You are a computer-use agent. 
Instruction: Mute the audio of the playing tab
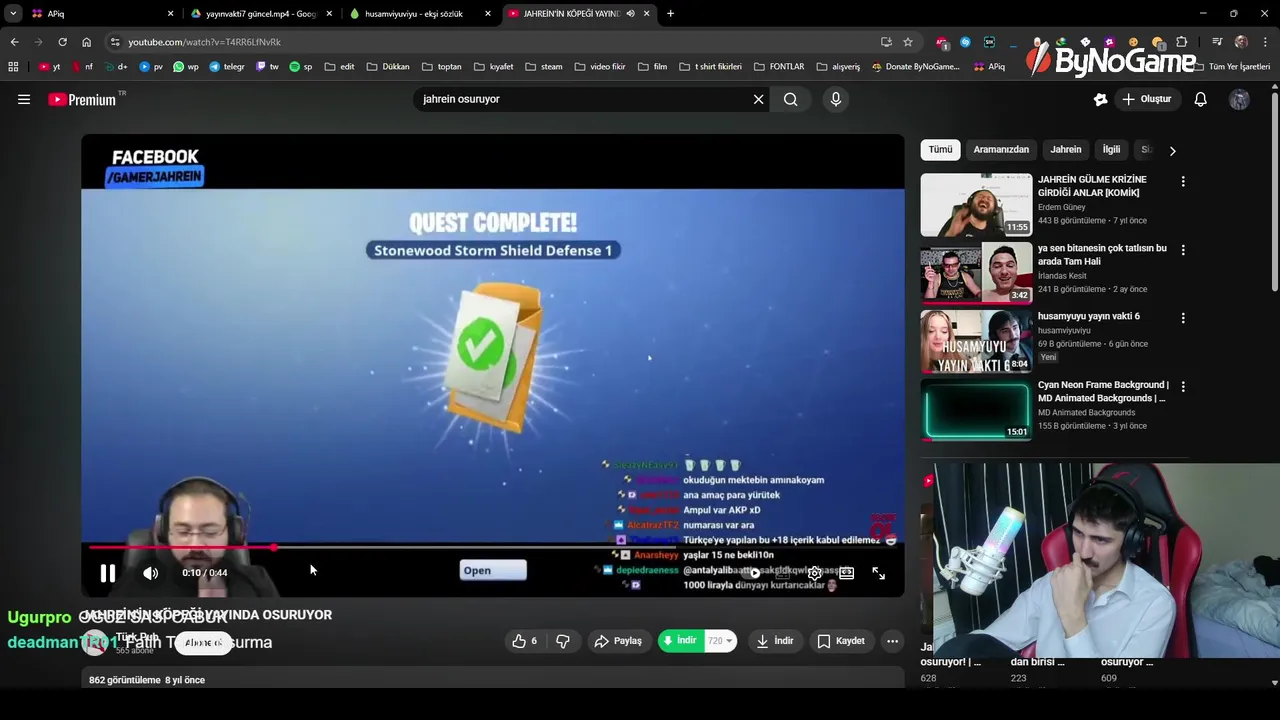click(630, 14)
